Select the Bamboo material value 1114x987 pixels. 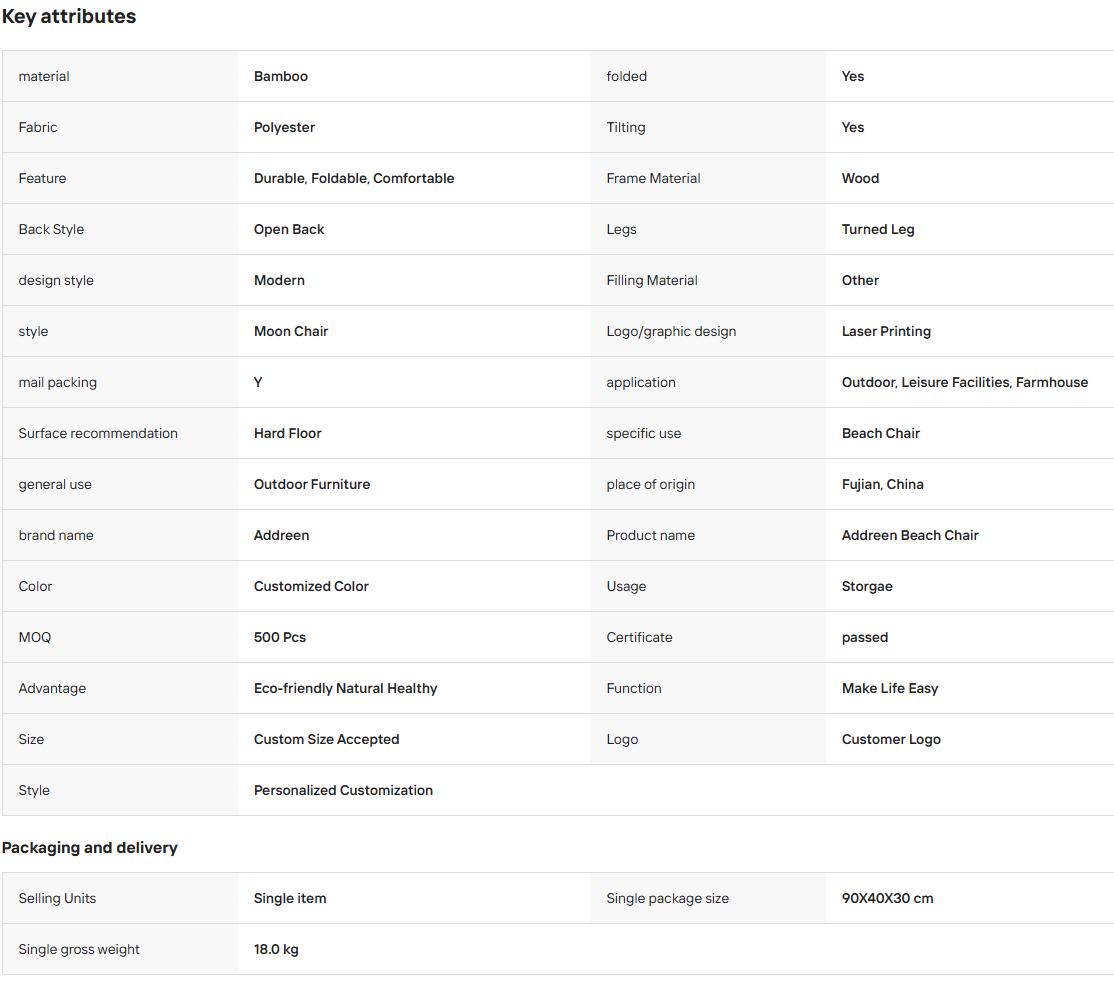(x=281, y=76)
